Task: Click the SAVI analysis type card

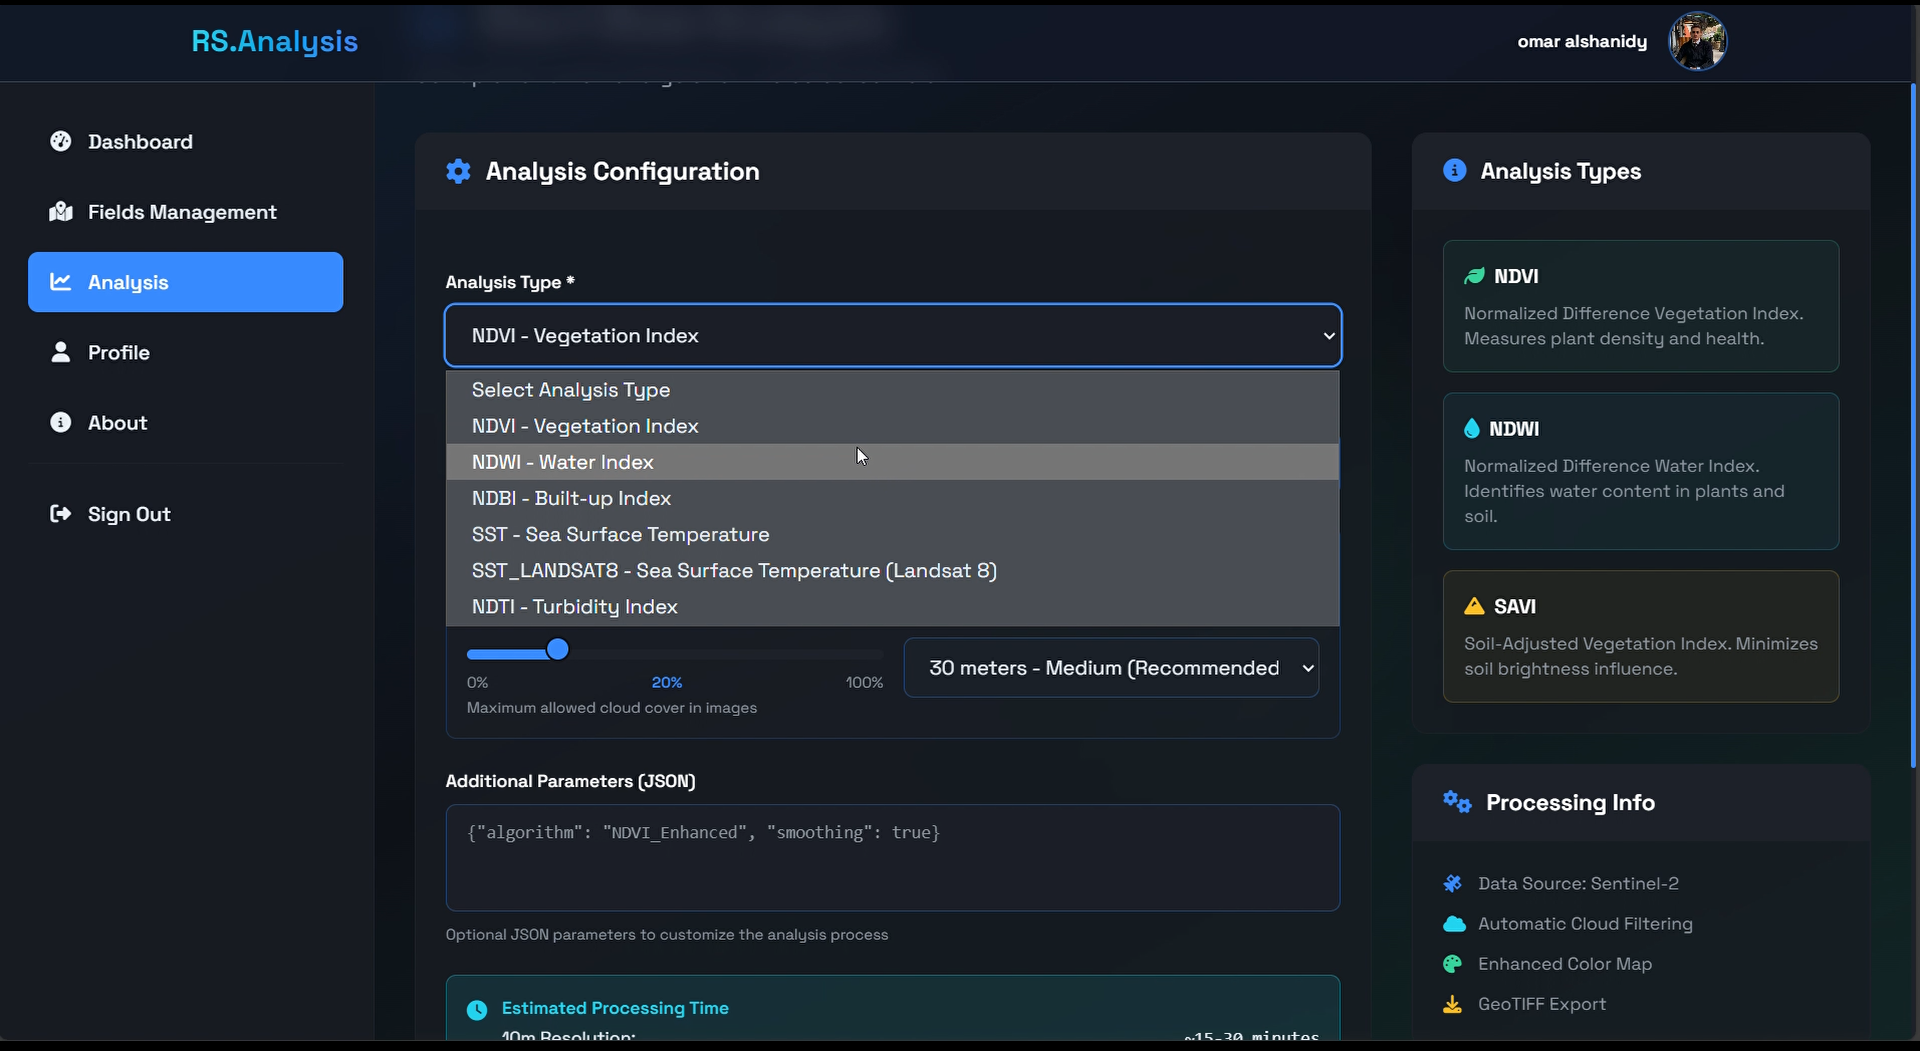Action: (1640, 636)
